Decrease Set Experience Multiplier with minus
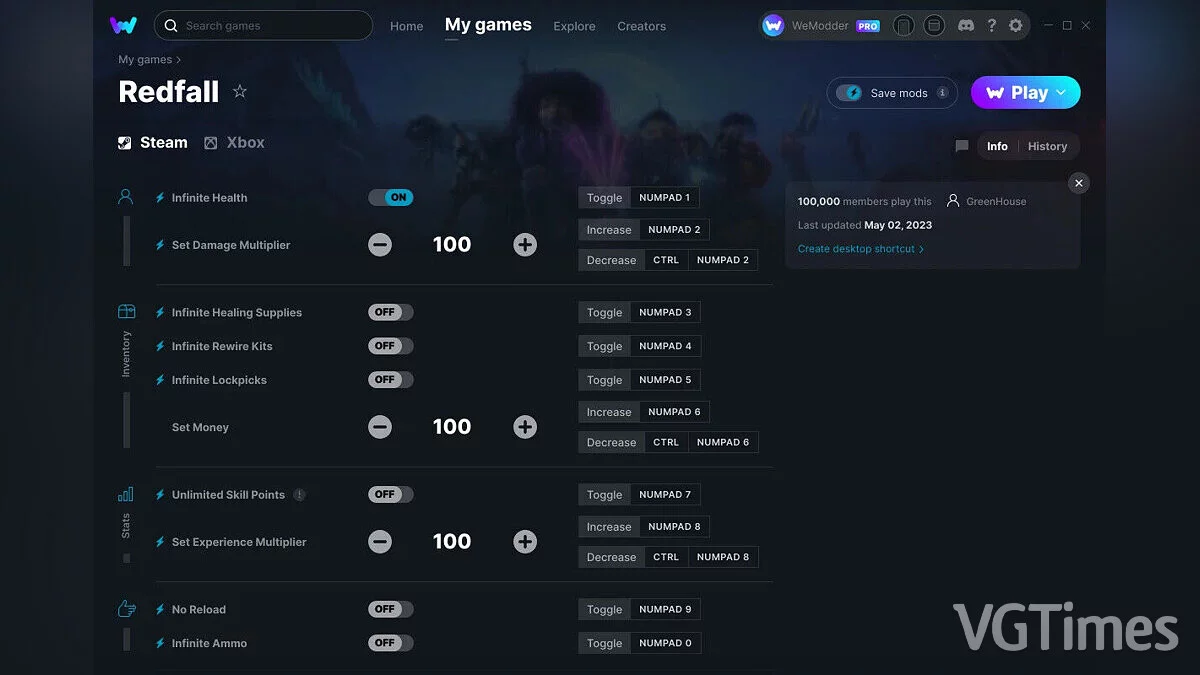This screenshot has width=1200, height=675. tap(380, 542)
